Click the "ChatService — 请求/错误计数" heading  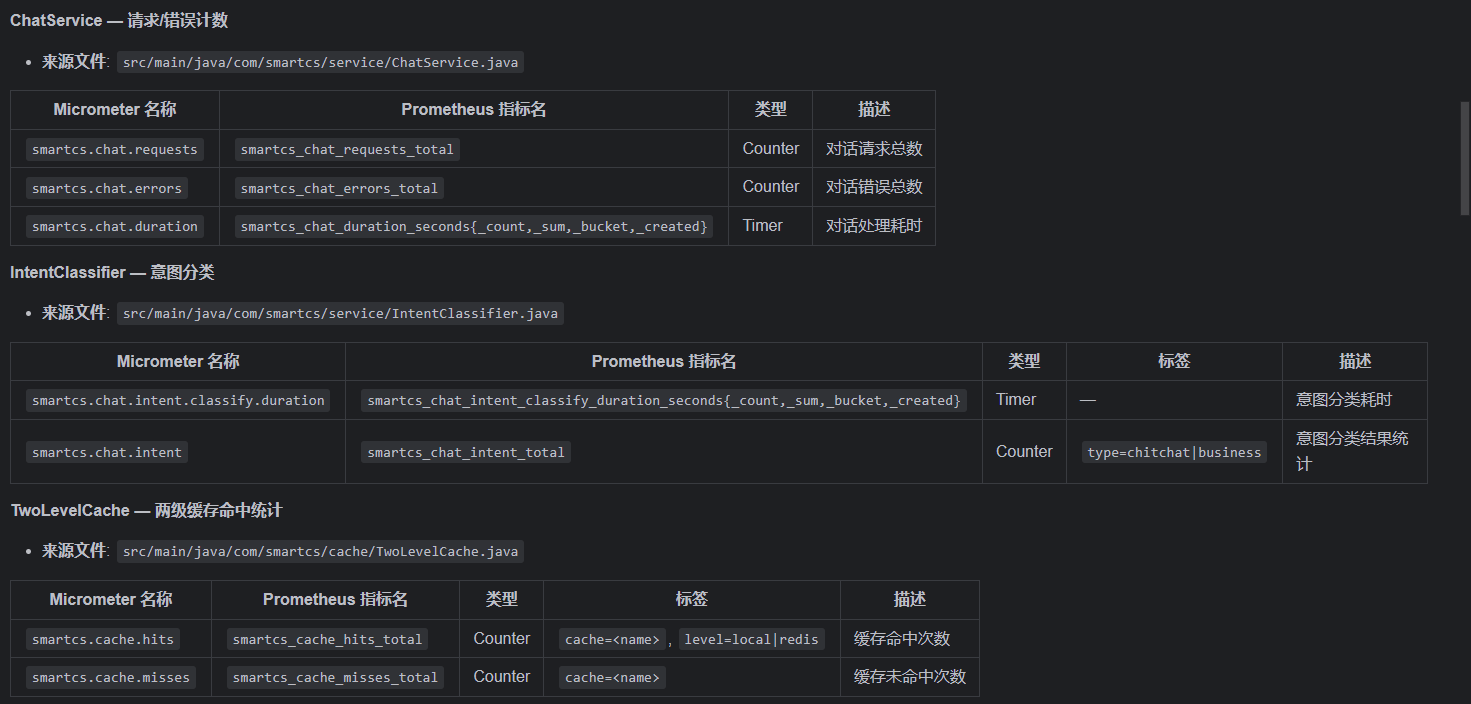119,20
